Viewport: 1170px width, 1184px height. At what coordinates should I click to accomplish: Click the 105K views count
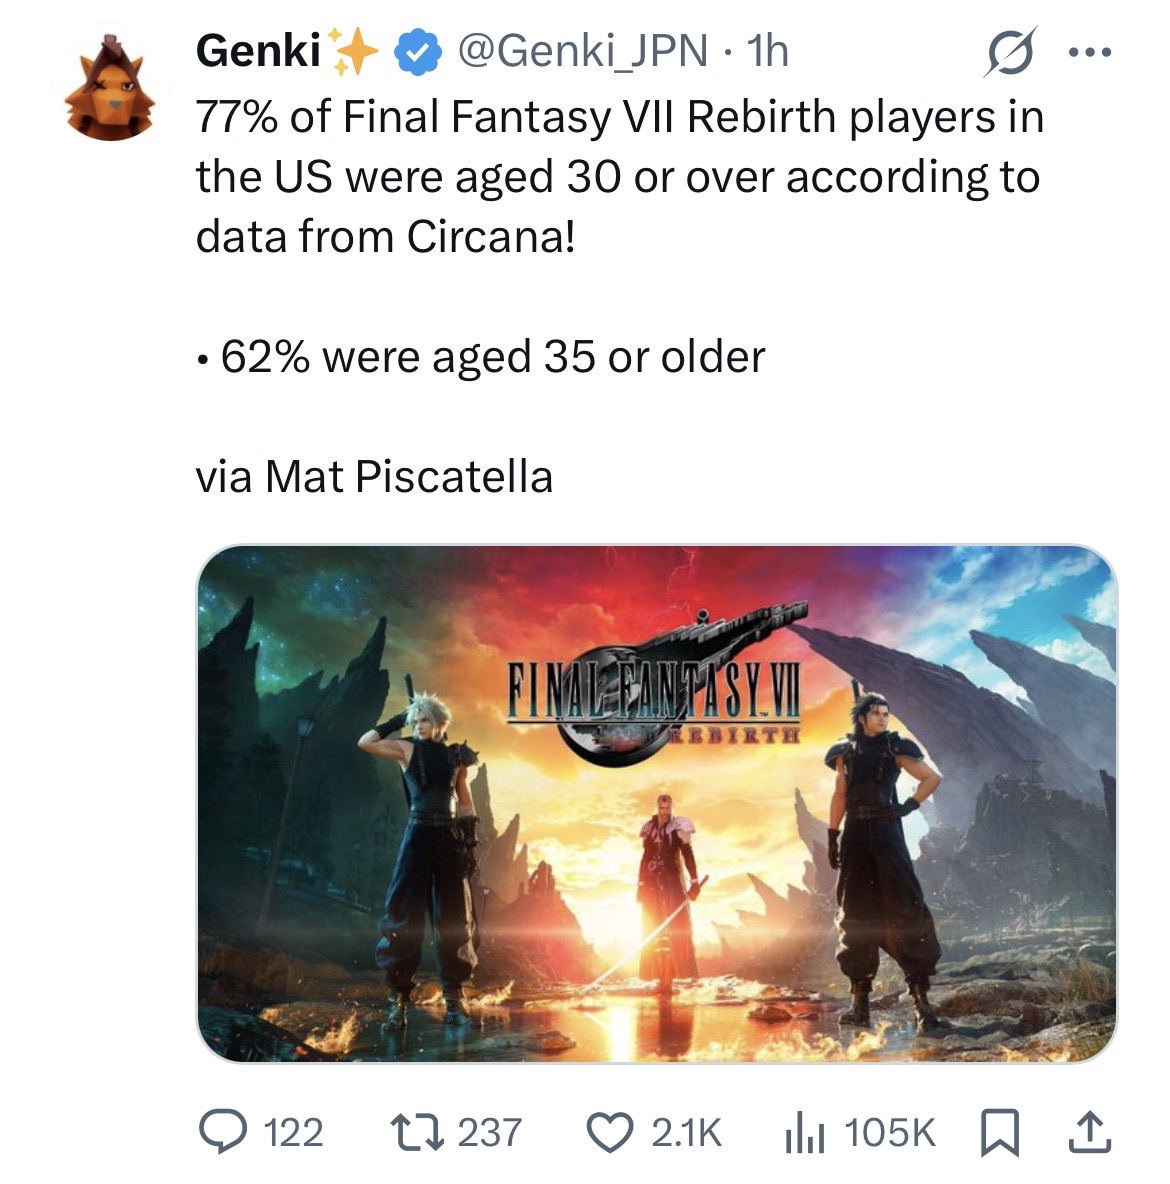[x=890, y=1133]
